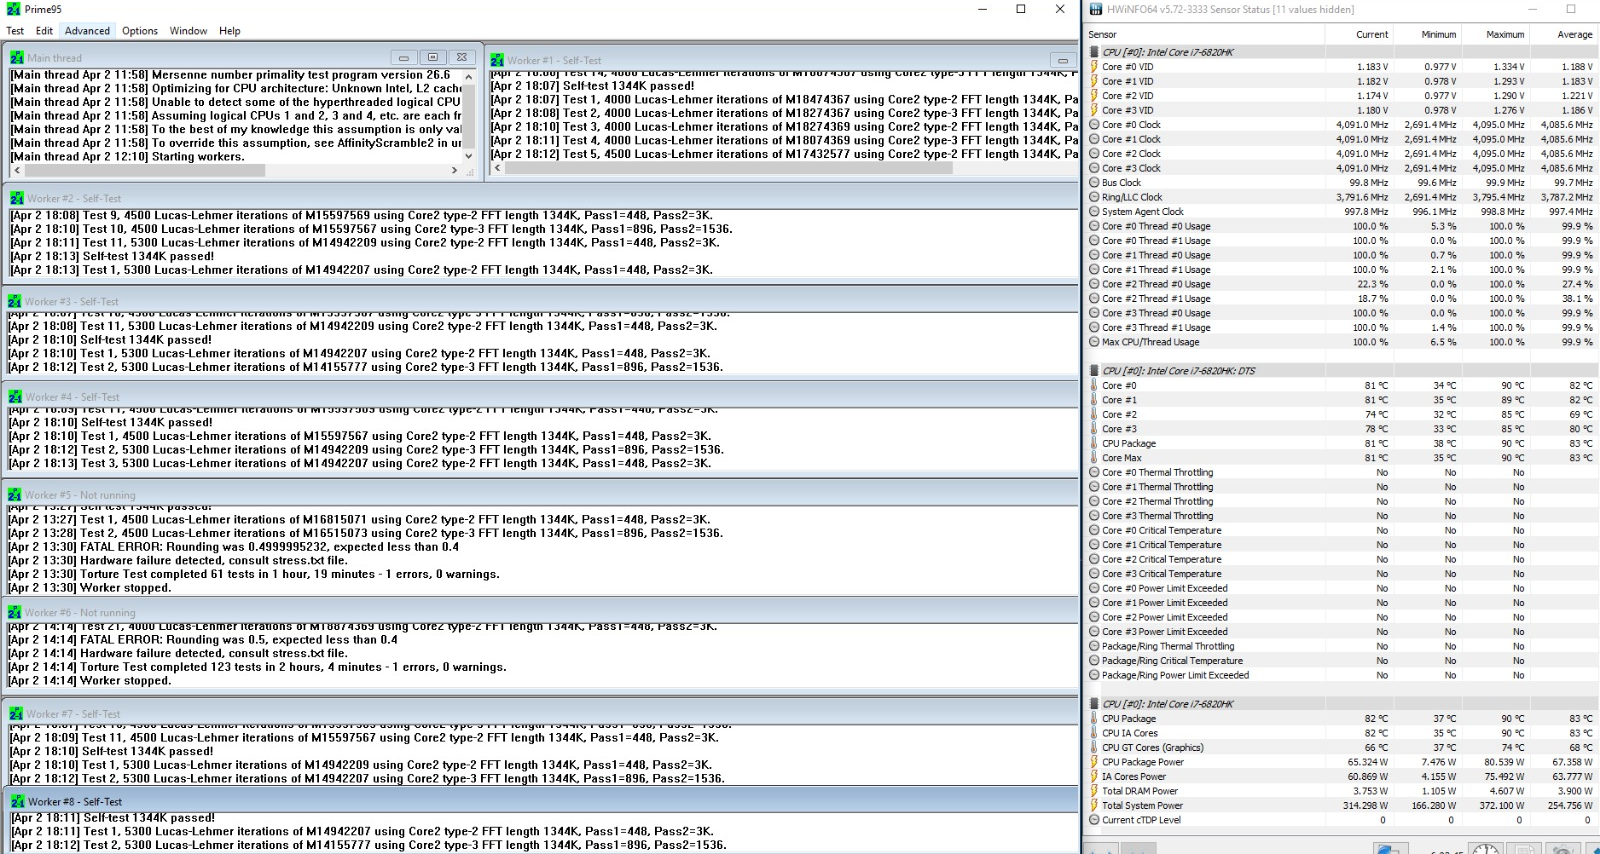Click the Worker #6 Not running window icon
The image size is (1600, 854).
coord(15,612)
